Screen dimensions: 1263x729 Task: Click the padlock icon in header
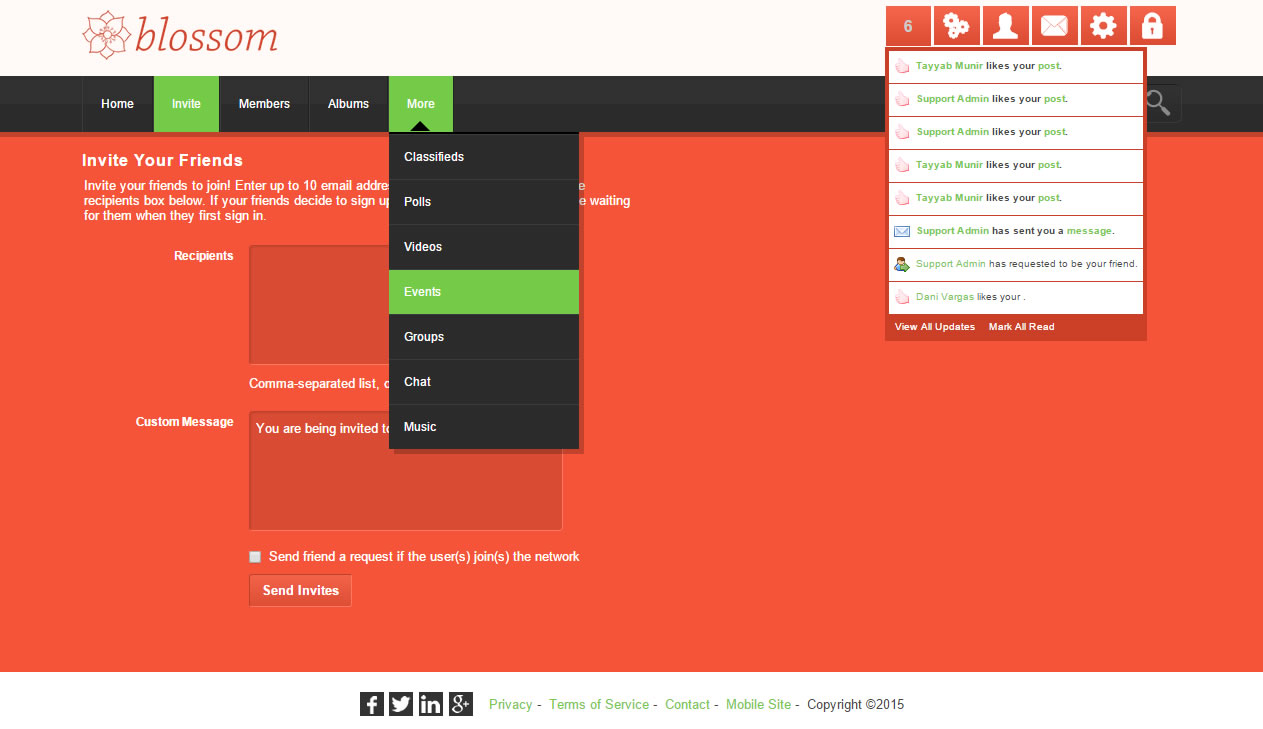point(1152,26)
